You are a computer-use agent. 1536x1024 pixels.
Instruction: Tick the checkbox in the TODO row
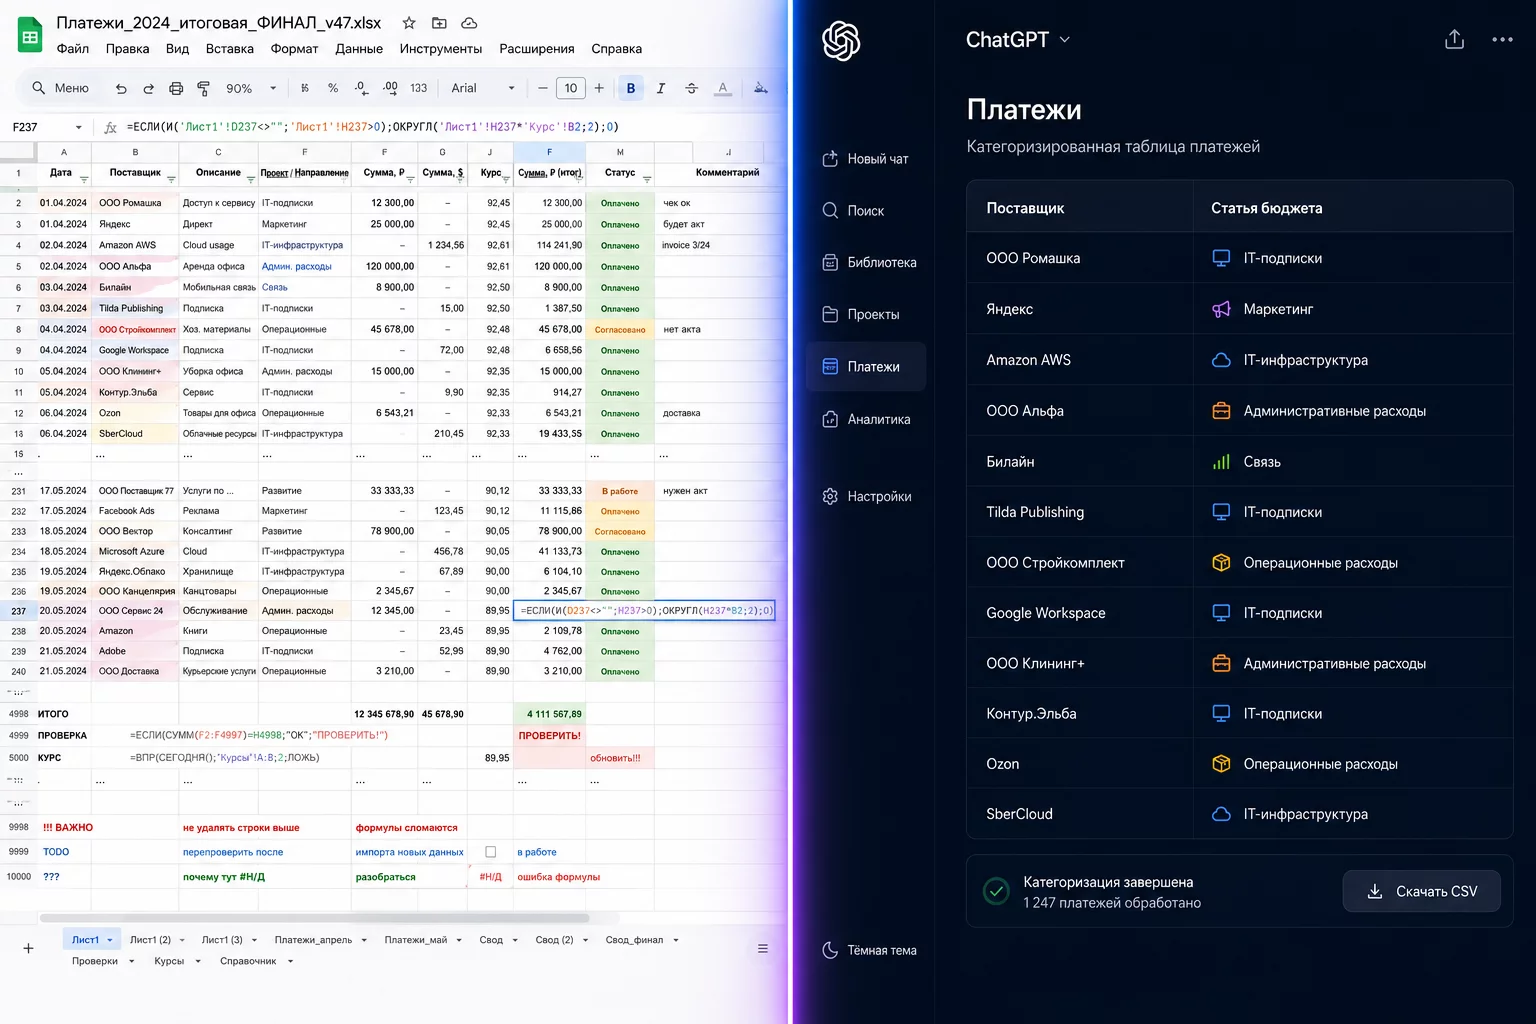click(490, 852)
